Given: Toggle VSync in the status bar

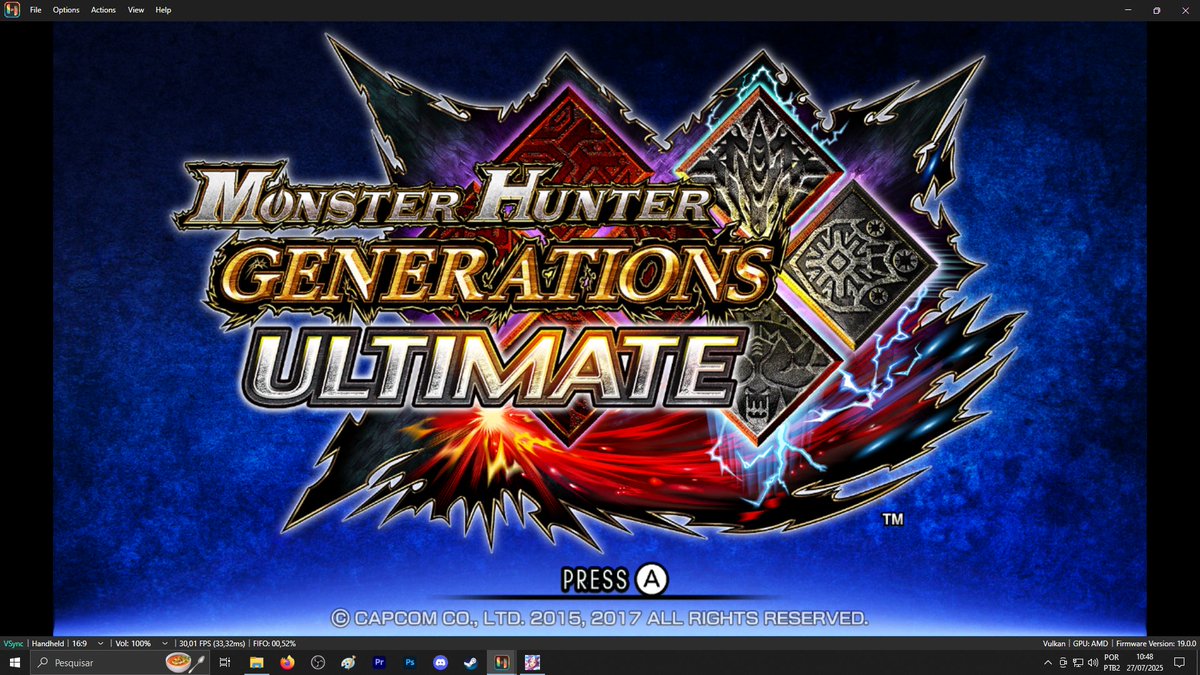Looking at the screenshot, I should click(x=14, y=643).
